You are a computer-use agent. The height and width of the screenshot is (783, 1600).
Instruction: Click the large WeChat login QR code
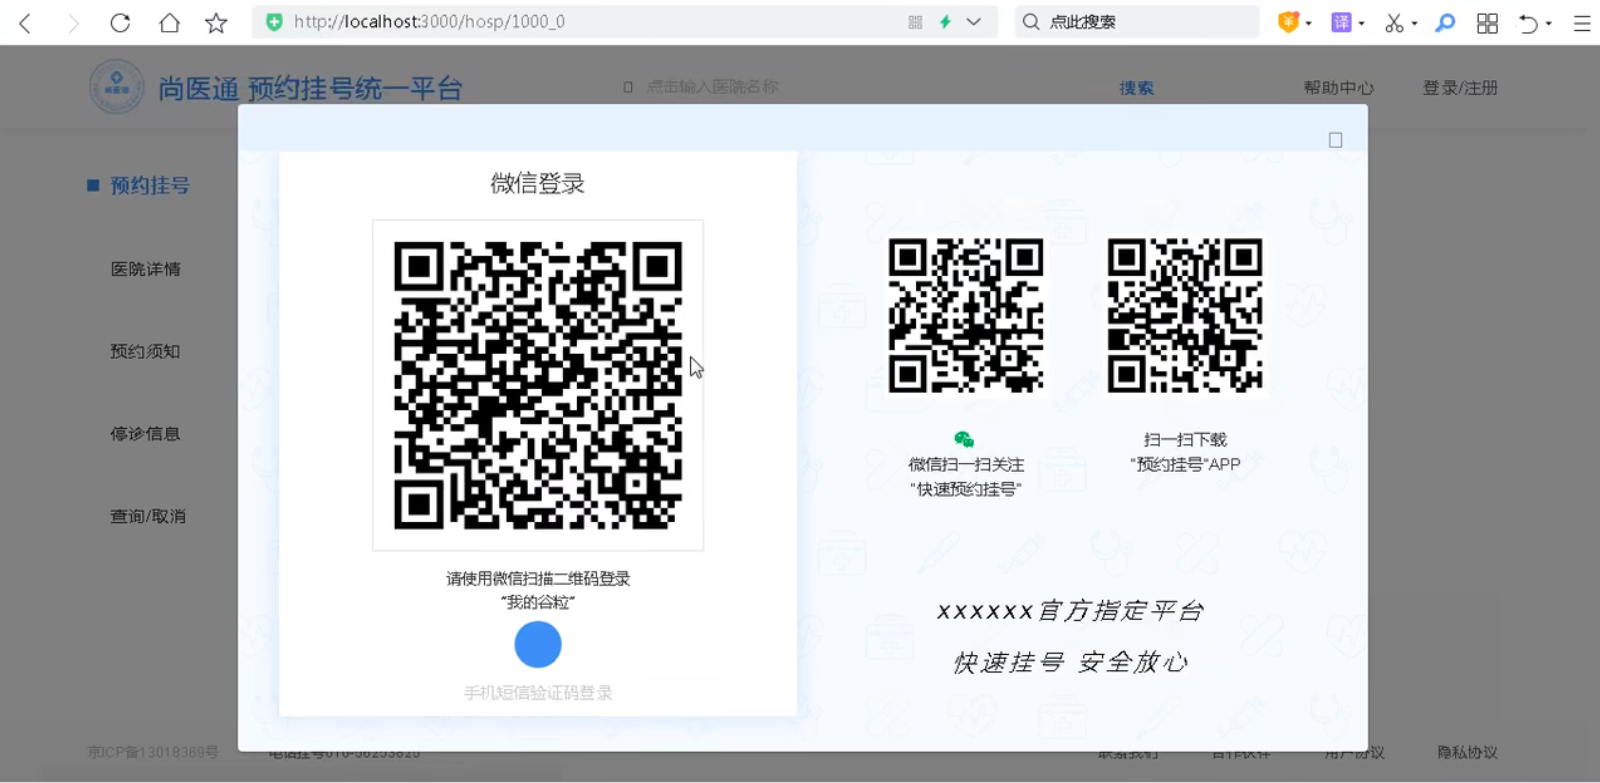538,385
